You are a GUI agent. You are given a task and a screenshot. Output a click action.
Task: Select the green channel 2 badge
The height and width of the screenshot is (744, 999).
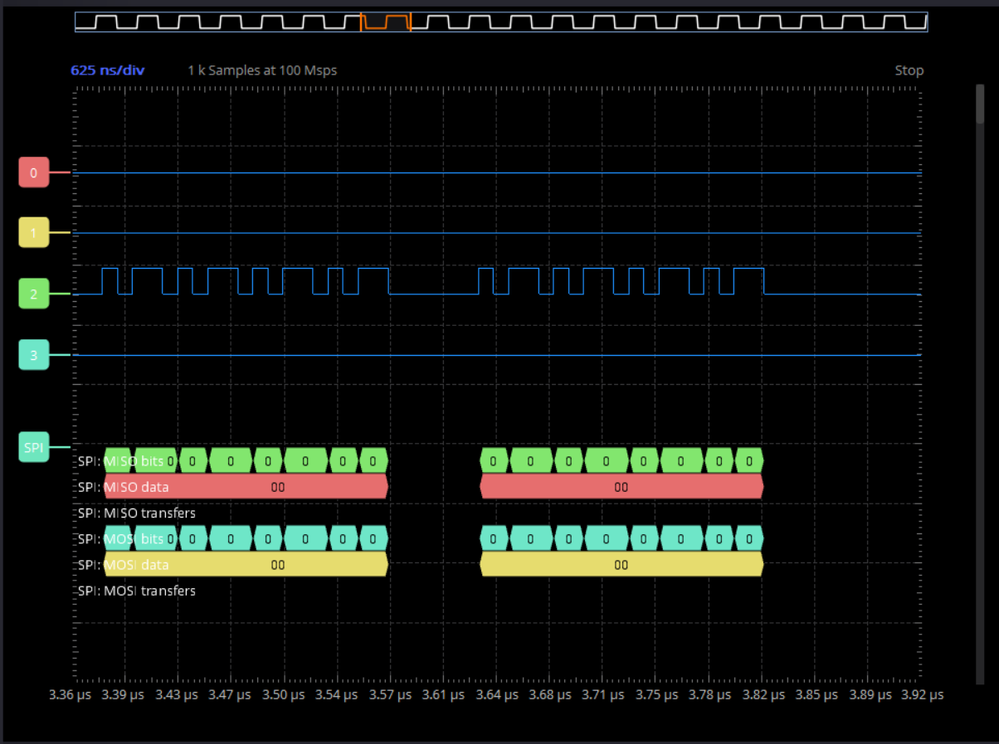tap(33, 294)
